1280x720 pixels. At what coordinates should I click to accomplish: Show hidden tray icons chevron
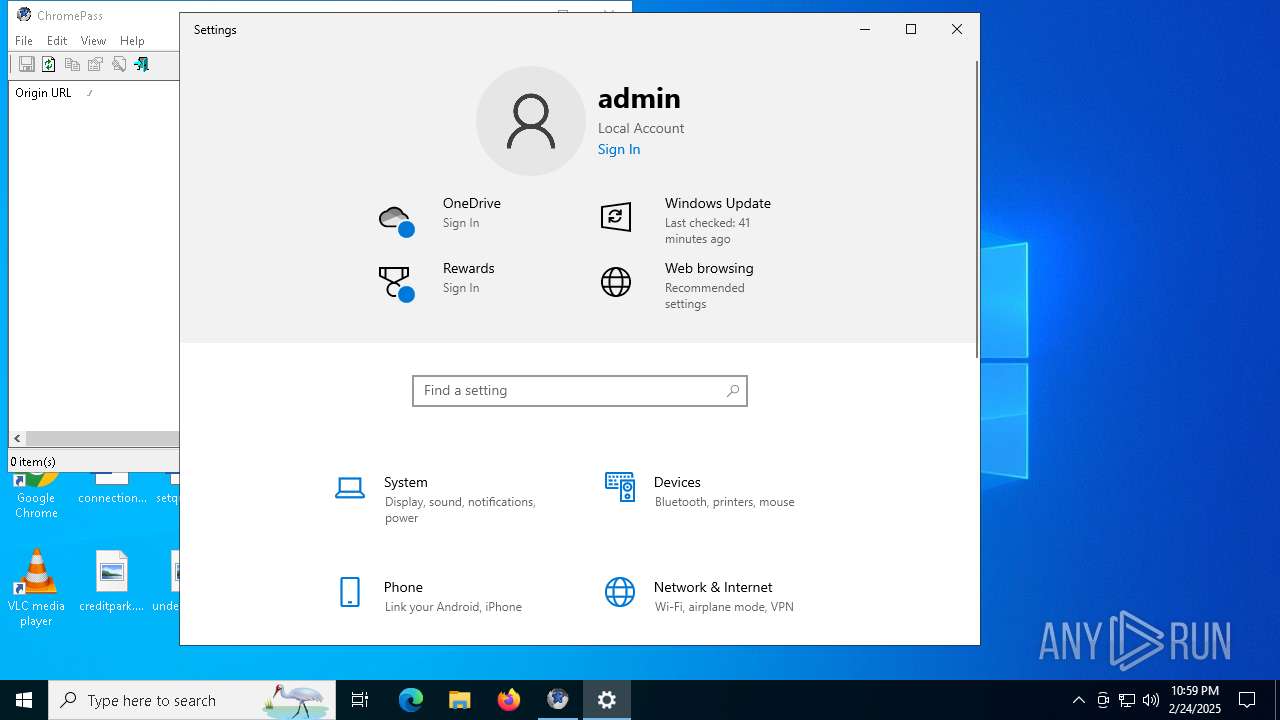click(1078, 700)
